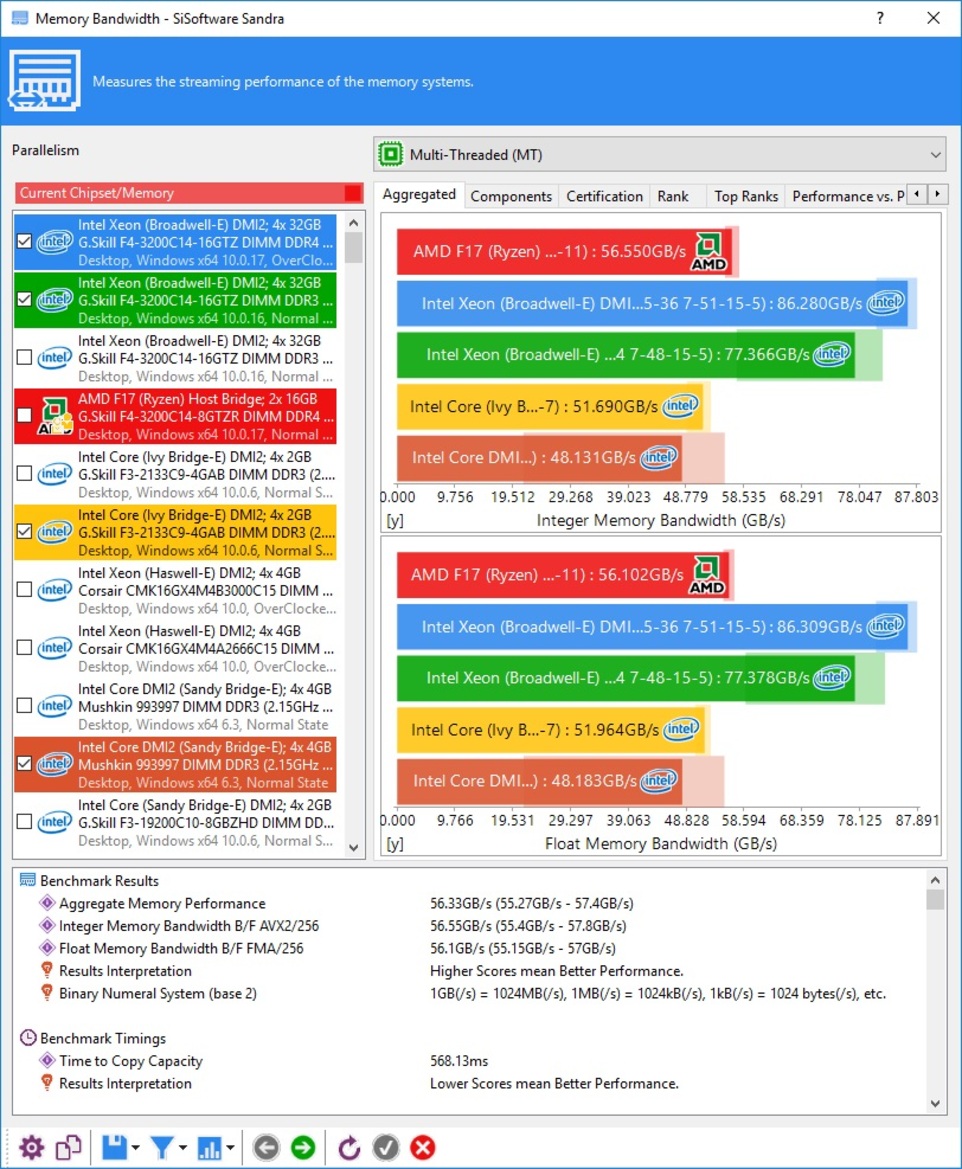The width and height of the screenshot is (962, 1169).
Task: Uncheck the green Broadwell-E DDR3 entry
Action: click(x=25, y=300)
